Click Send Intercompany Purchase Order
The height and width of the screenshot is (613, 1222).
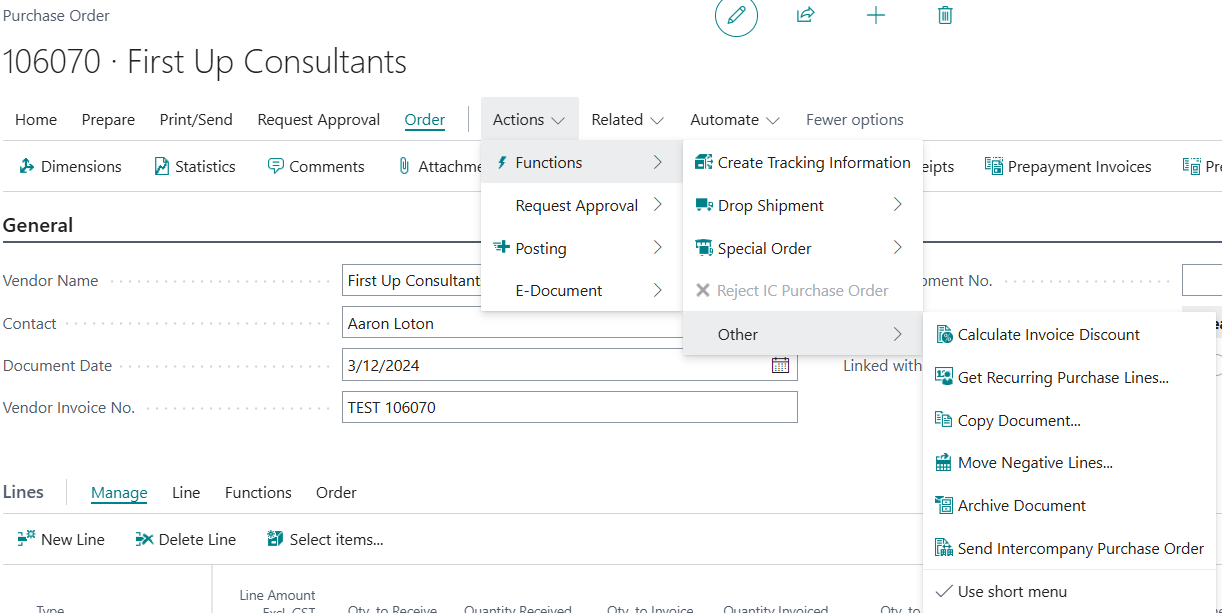1069,549
